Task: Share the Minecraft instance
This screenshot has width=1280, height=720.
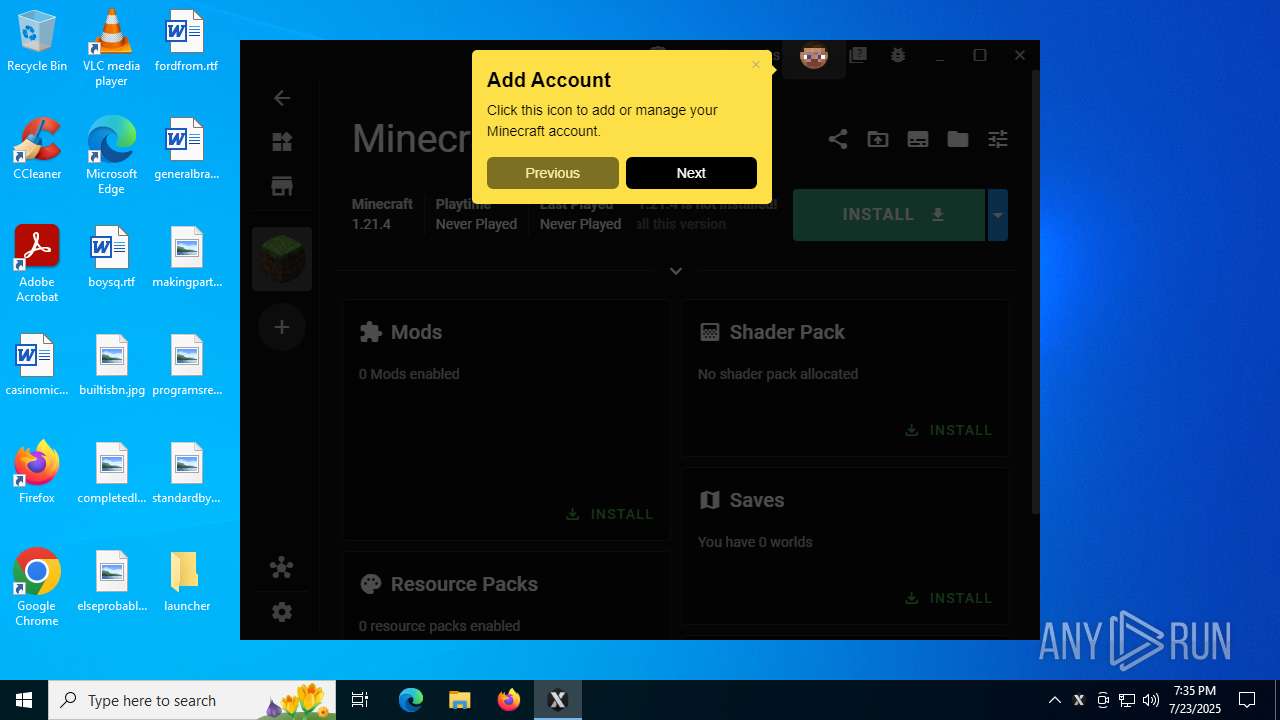Action: click(x=838, y=139)
